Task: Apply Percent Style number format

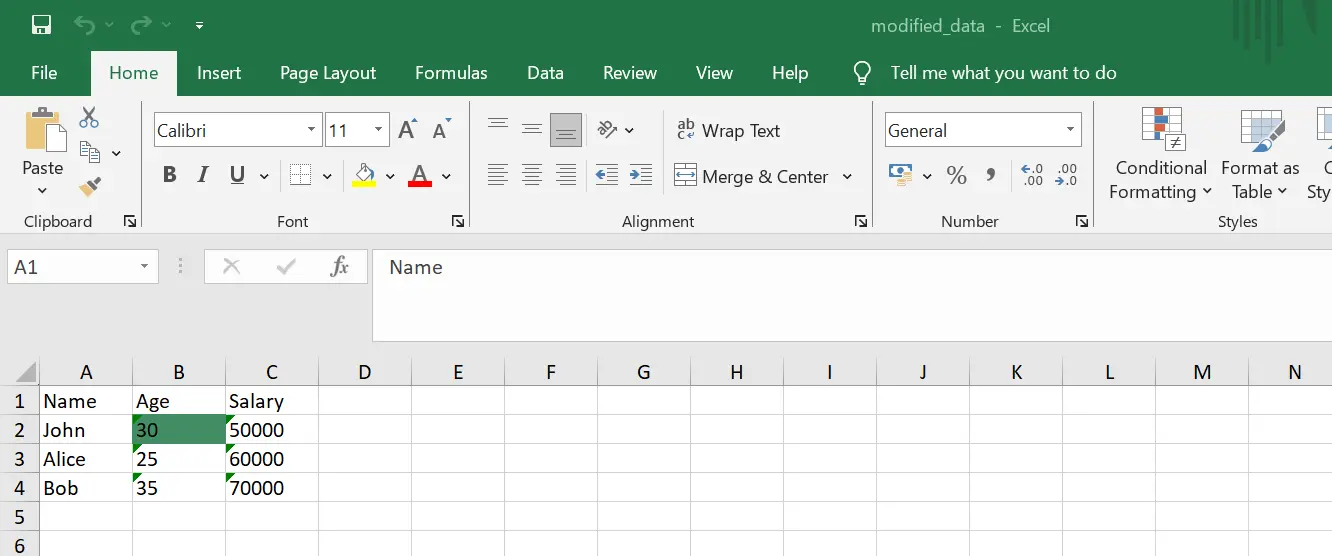Action: (x=956, y=176)
